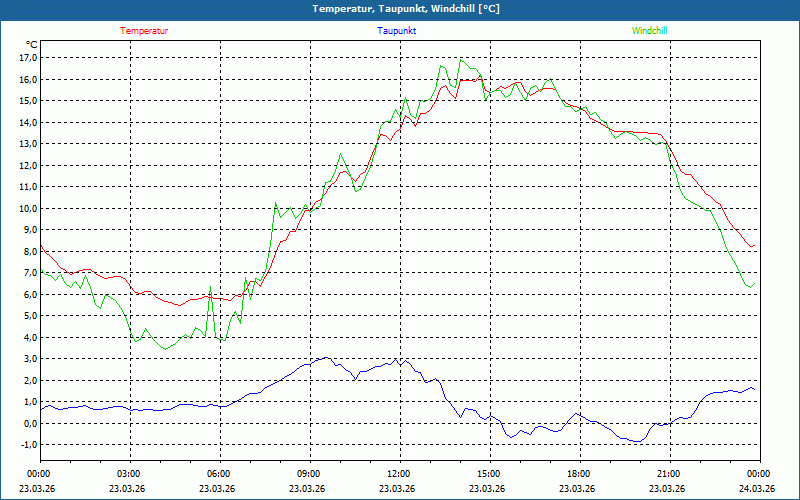Screen dimensions: 800x500
Task: Select the green Windchill legend label
Action: [x=649, y=31]
